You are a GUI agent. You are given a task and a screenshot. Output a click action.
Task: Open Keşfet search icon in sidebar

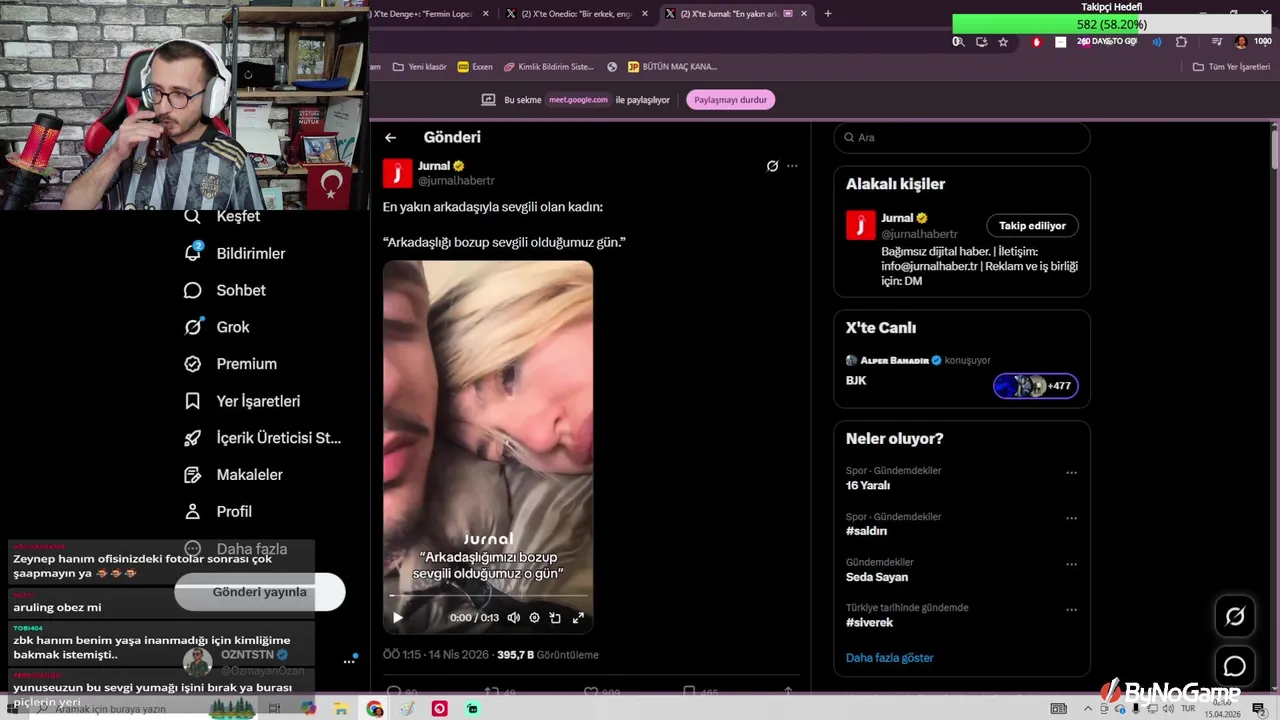coord(193,216)
